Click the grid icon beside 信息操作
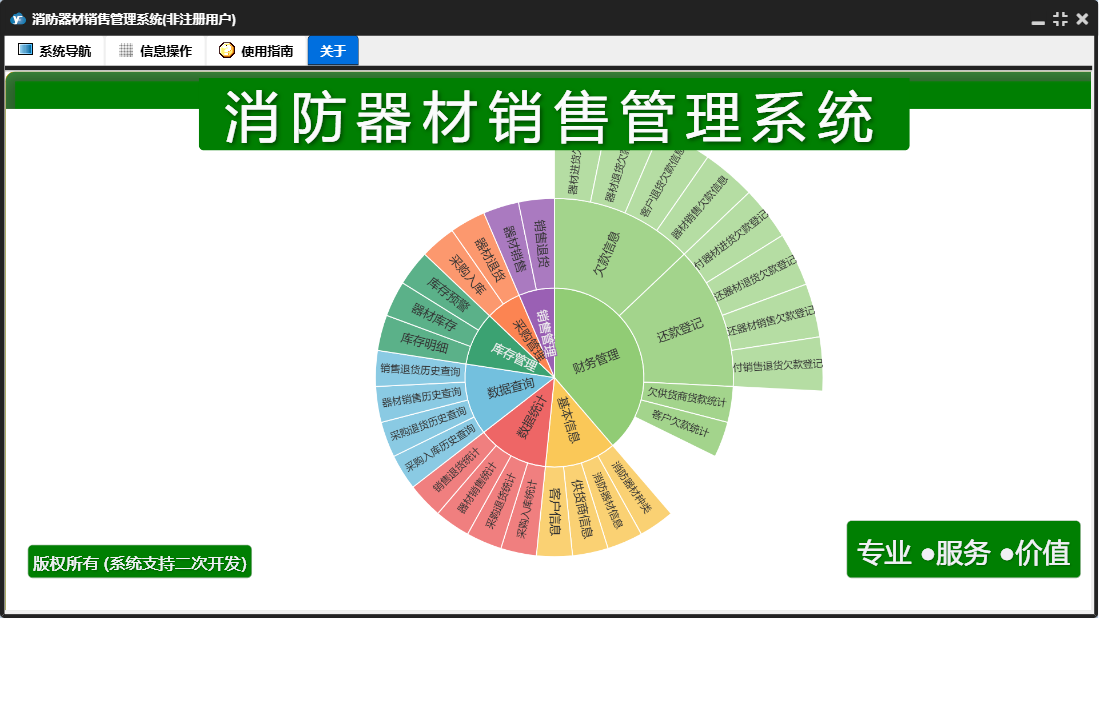This screenshot has height=723, width=1099. coord(126,50)
